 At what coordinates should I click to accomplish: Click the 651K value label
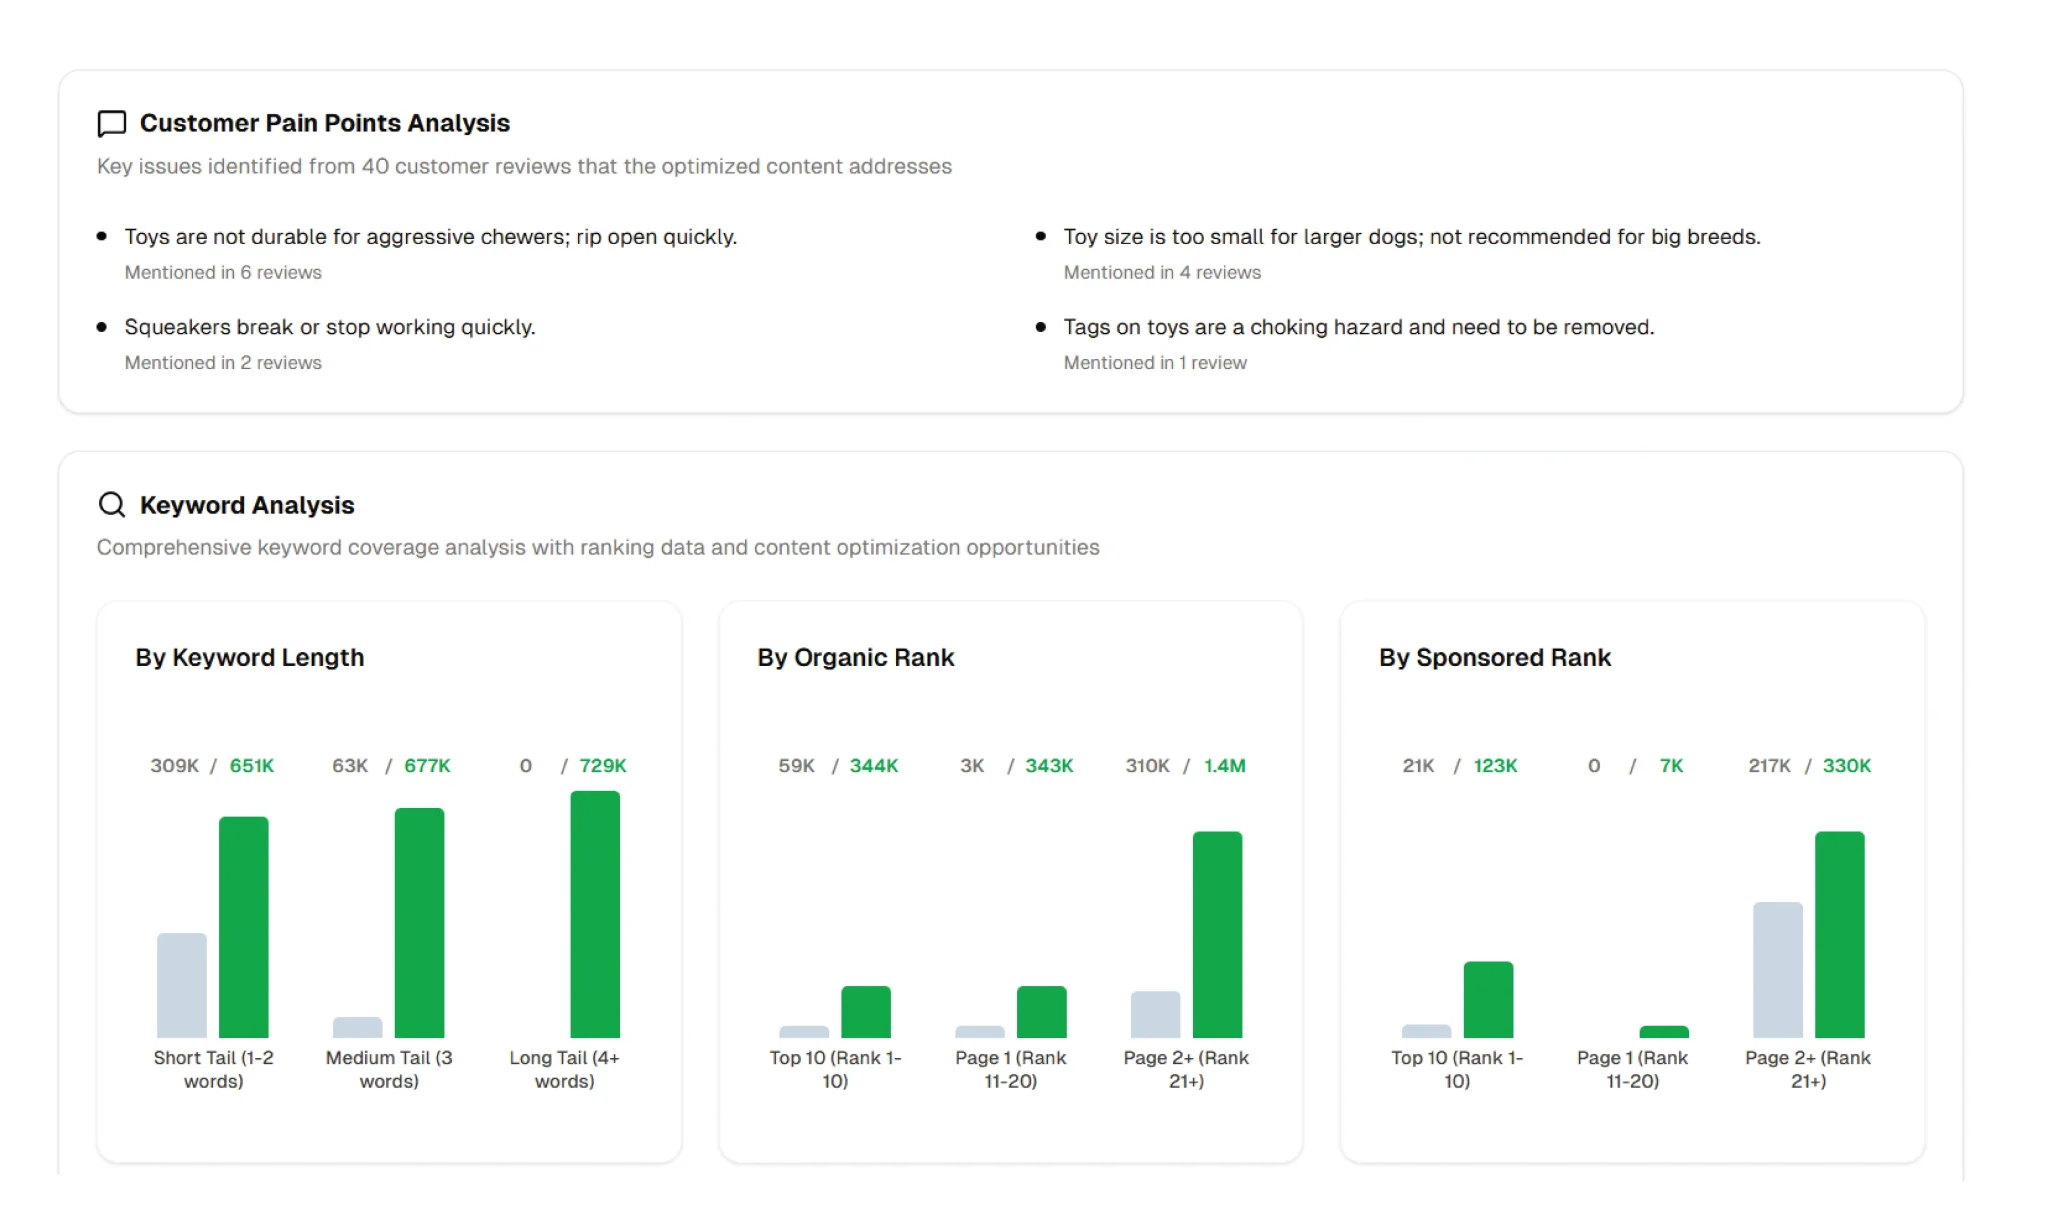[252, 766]
